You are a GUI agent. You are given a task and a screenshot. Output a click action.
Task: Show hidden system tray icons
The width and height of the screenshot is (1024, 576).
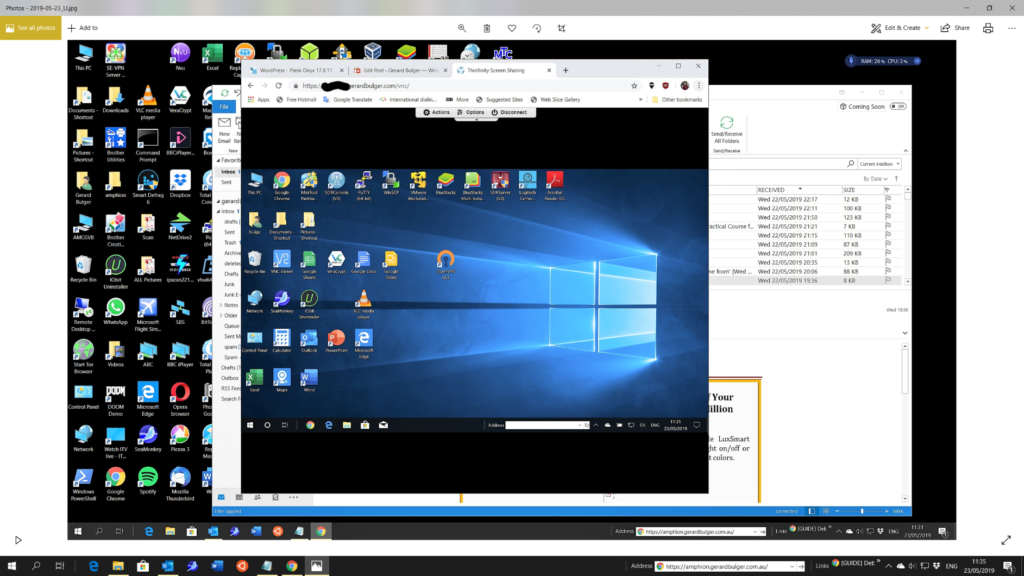click(x=889, y=566)
